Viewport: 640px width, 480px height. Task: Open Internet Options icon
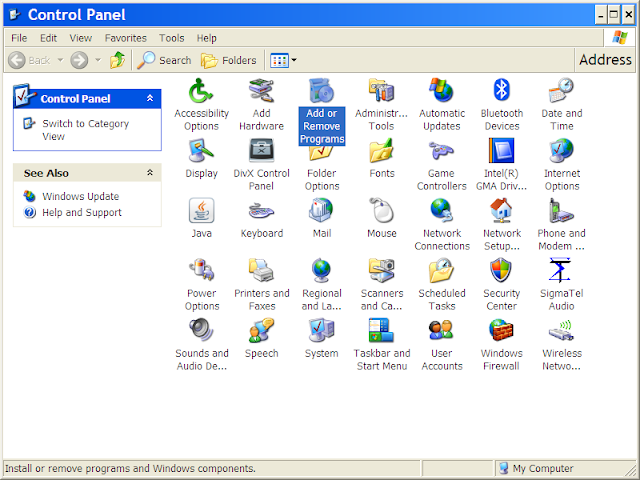[x=562, y=150]
